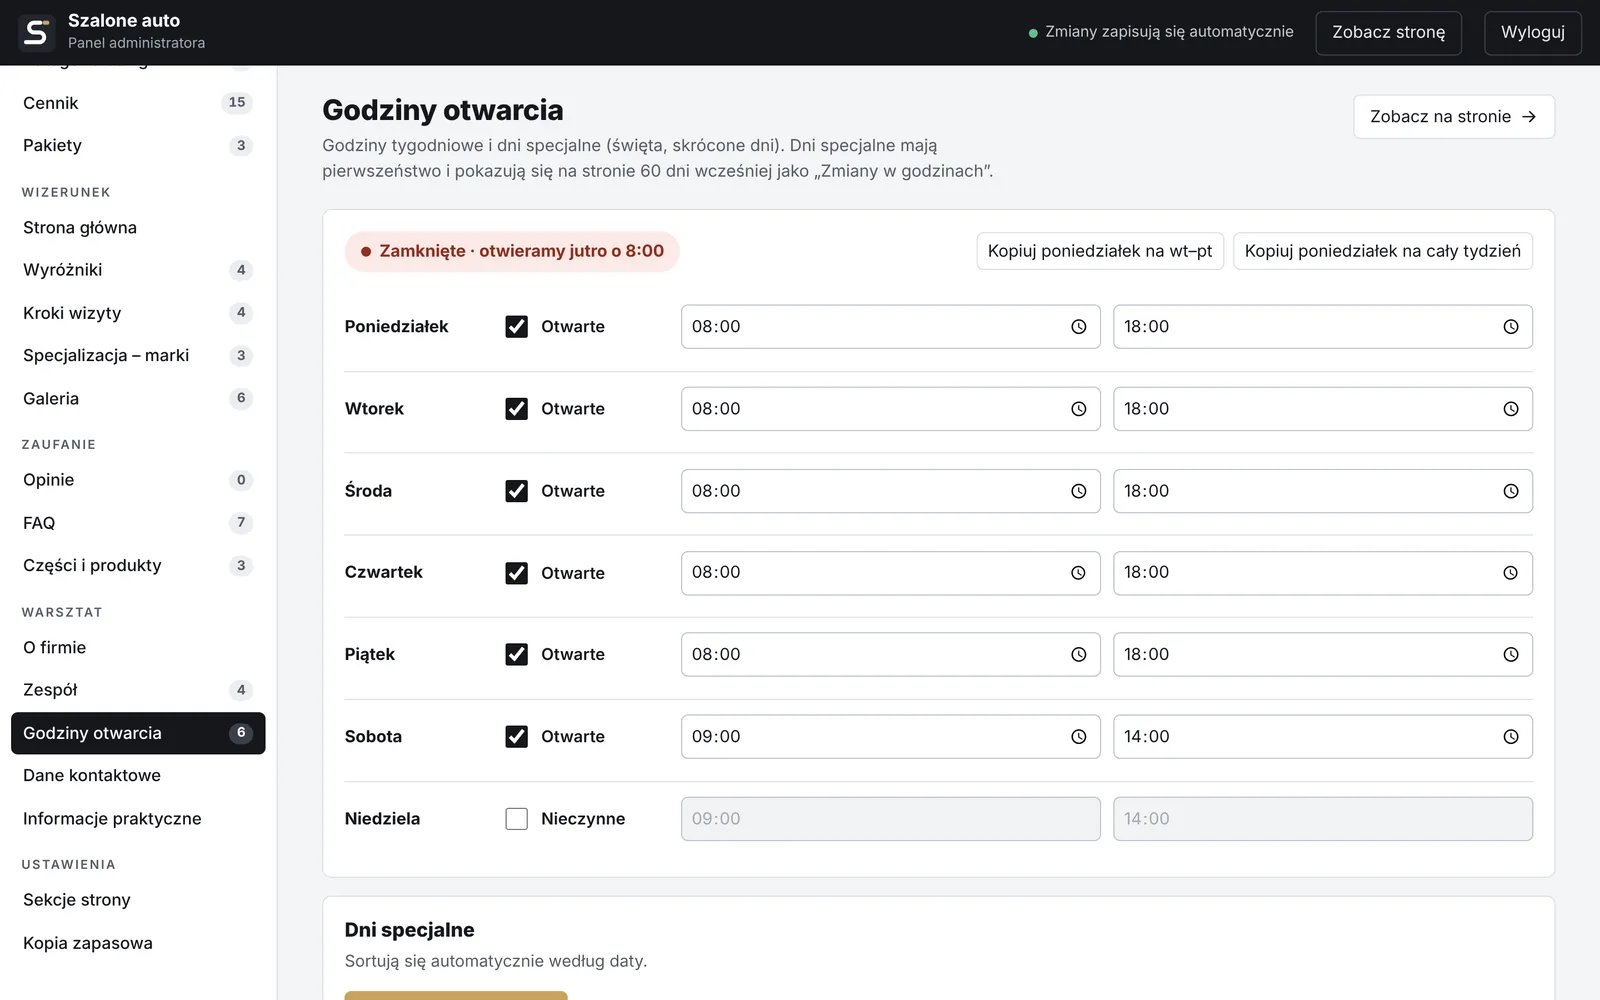Click clock icon in Piątek closing time
The height and width of the screenshot is (1000, 1600).
coord(1510,655)
